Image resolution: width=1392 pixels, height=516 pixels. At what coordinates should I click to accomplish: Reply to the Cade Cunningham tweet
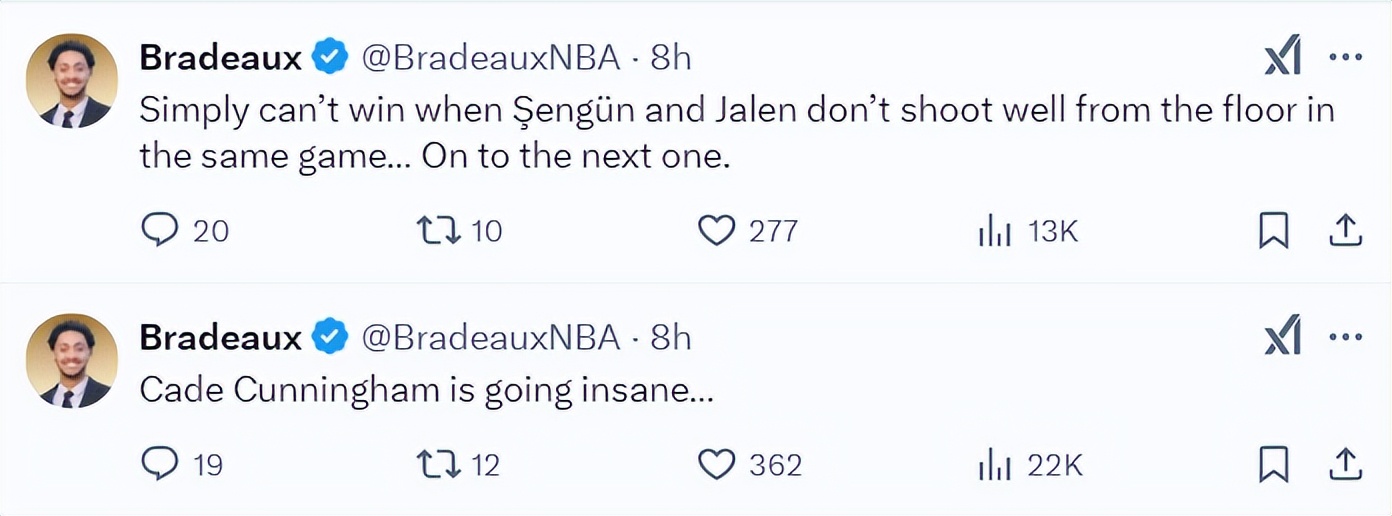(159, 464)
